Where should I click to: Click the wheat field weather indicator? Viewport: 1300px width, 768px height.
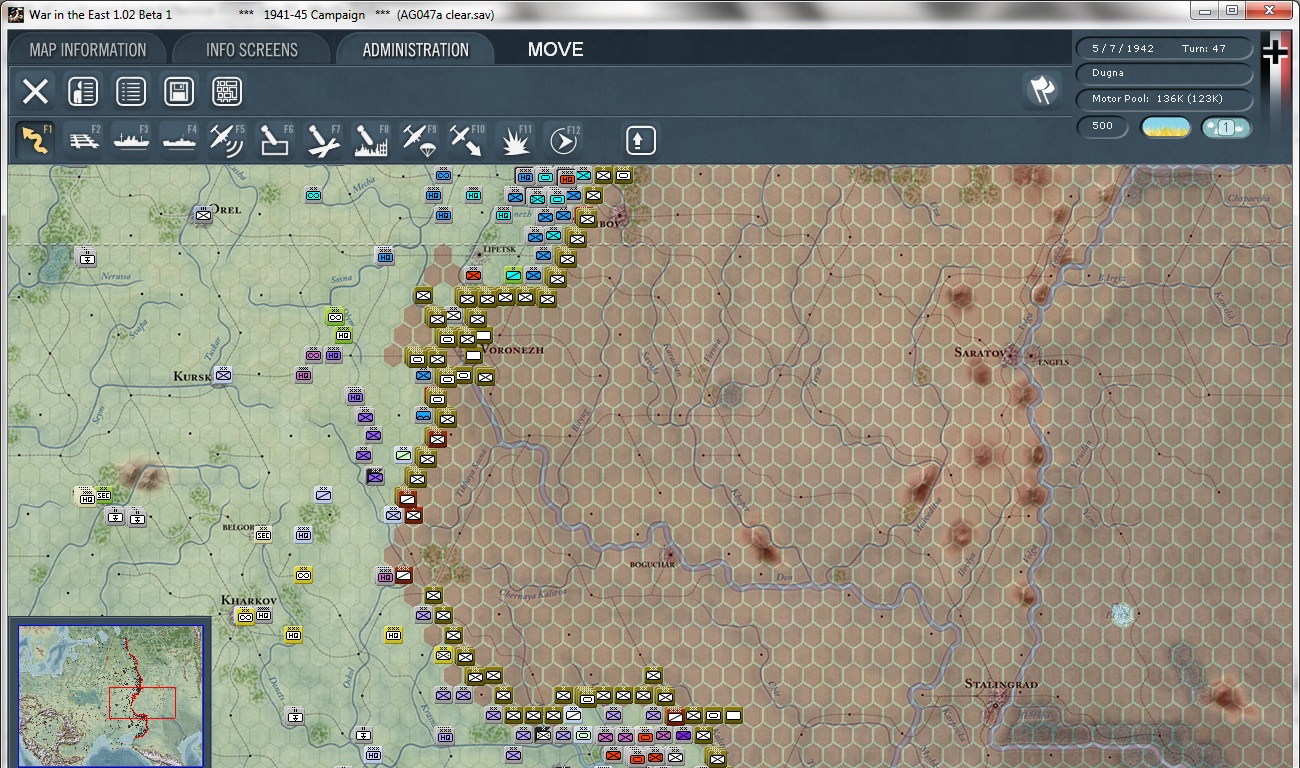pyautogui.click(x=1166, y=127)
